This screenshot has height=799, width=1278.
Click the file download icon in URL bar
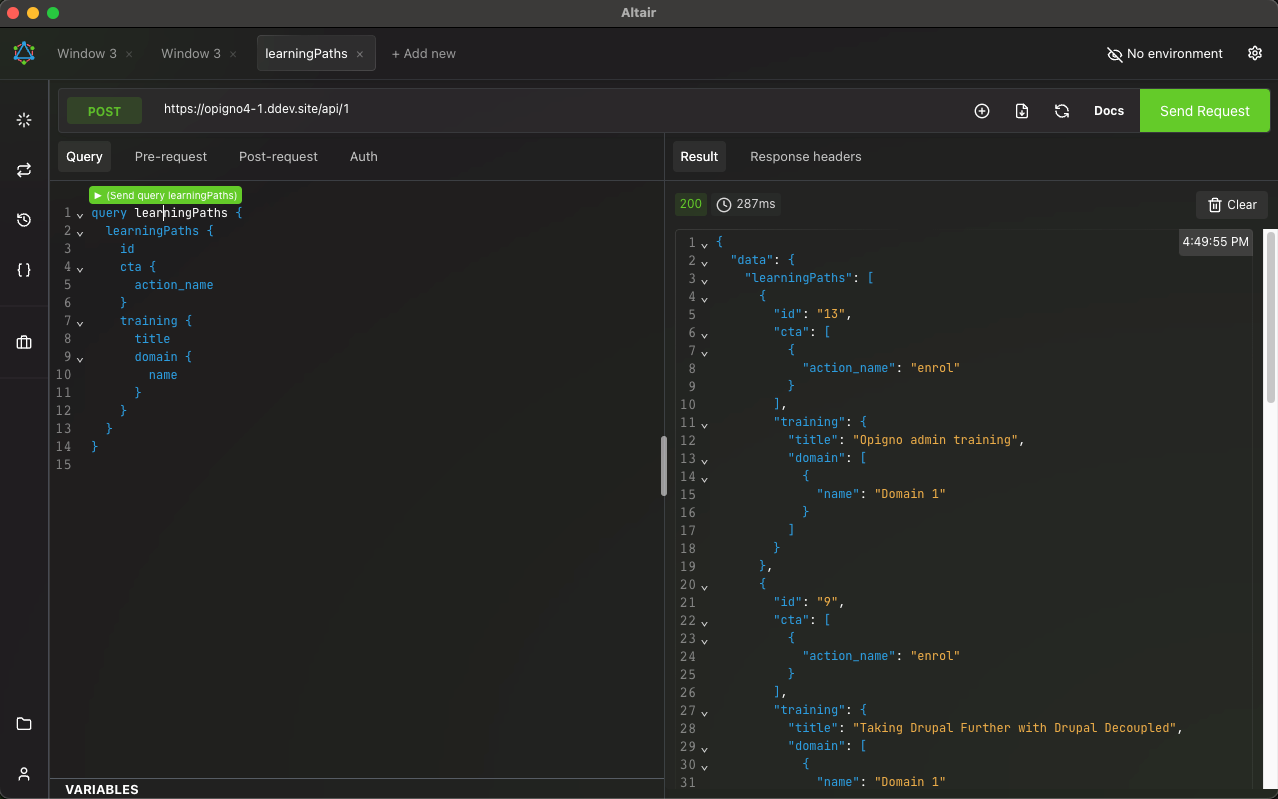1022,111
